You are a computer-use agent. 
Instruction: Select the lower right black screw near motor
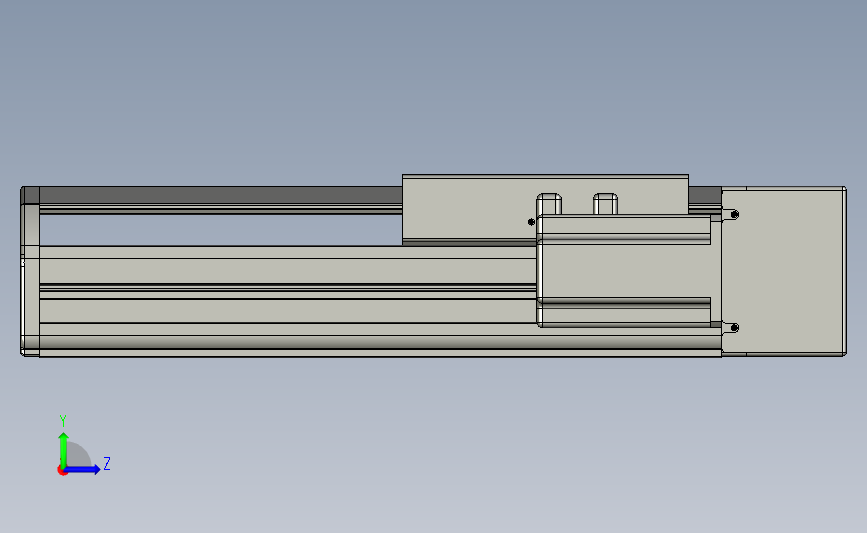734,328
